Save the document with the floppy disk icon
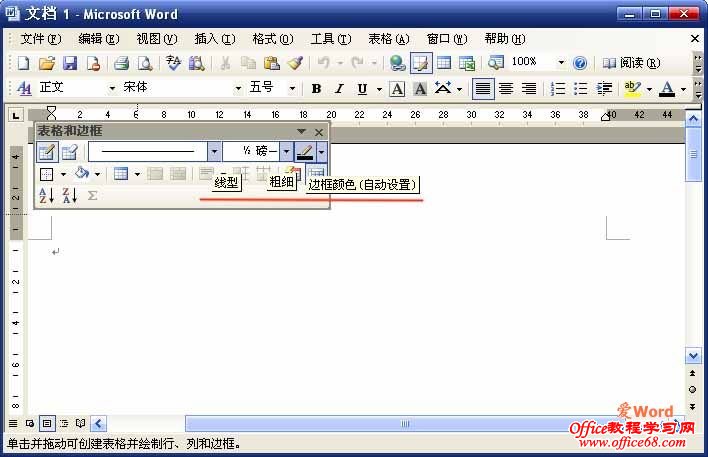 coord(70,63)
